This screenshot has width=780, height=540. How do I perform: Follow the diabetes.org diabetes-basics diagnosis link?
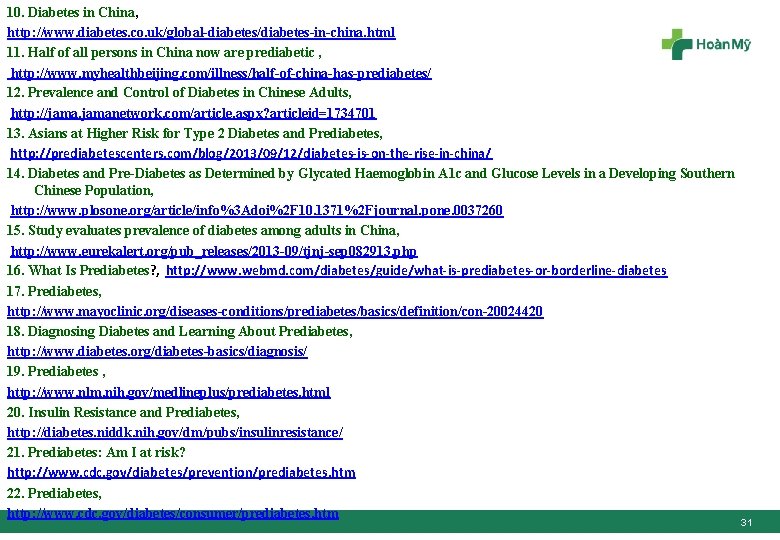157,352
